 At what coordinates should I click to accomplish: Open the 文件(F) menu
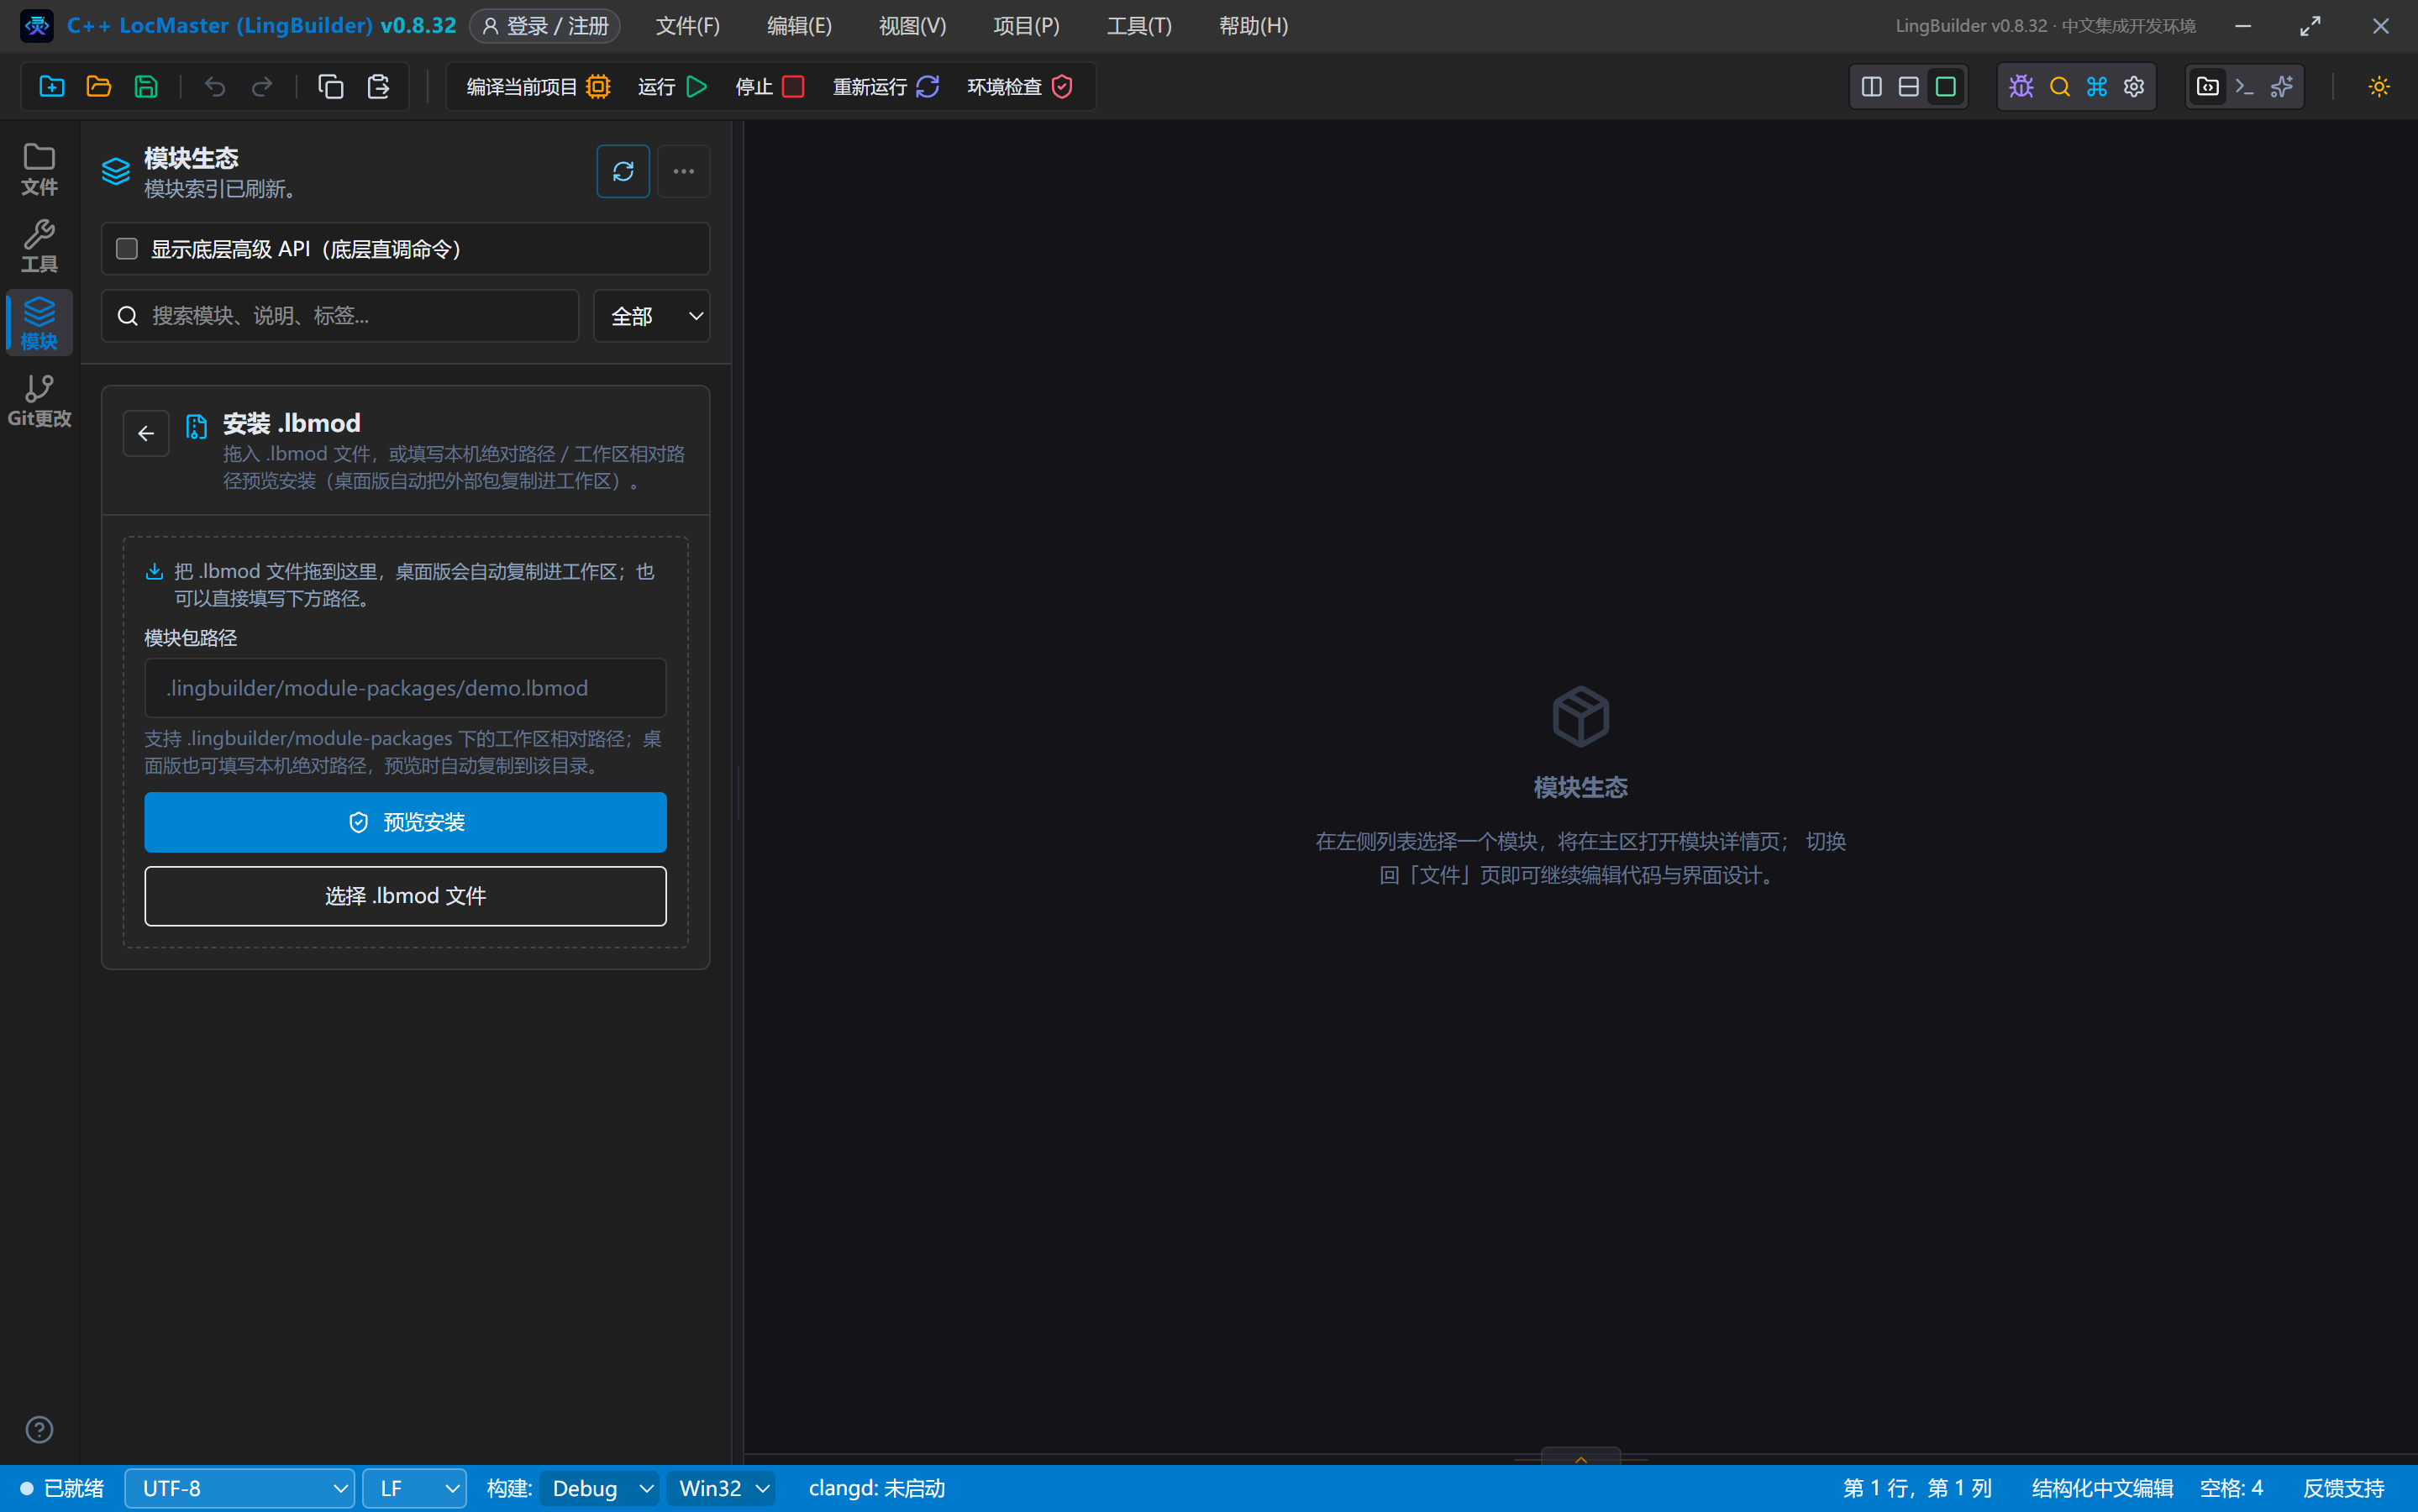click(x=688, y=26)
